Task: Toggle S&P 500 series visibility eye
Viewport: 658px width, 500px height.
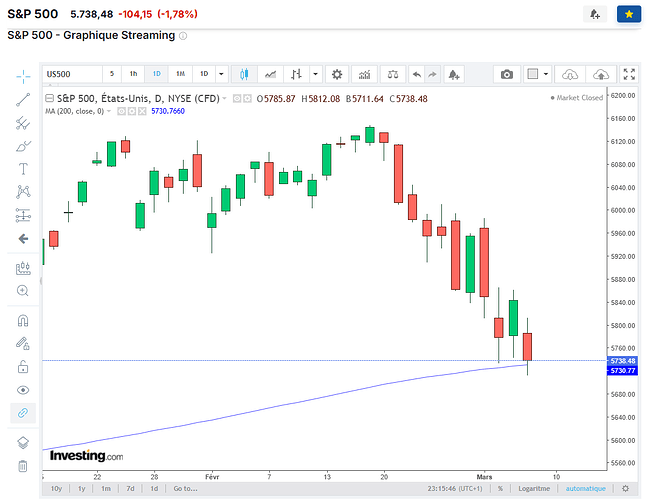Action: coord(237,99)
